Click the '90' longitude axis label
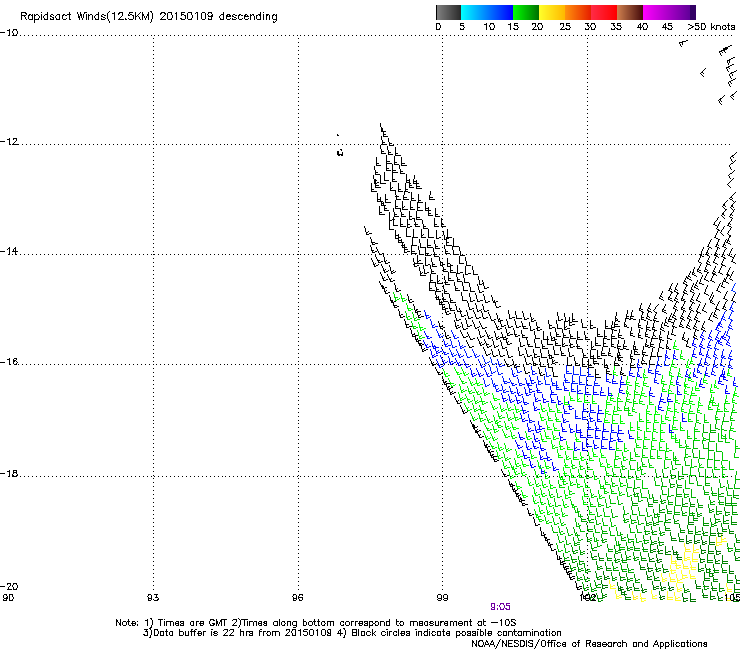740x650 pixels. tap(8, 598)
